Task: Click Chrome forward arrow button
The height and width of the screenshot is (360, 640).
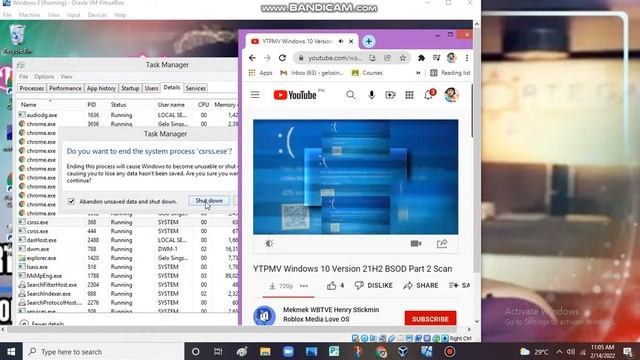Action: coord(267,58)
